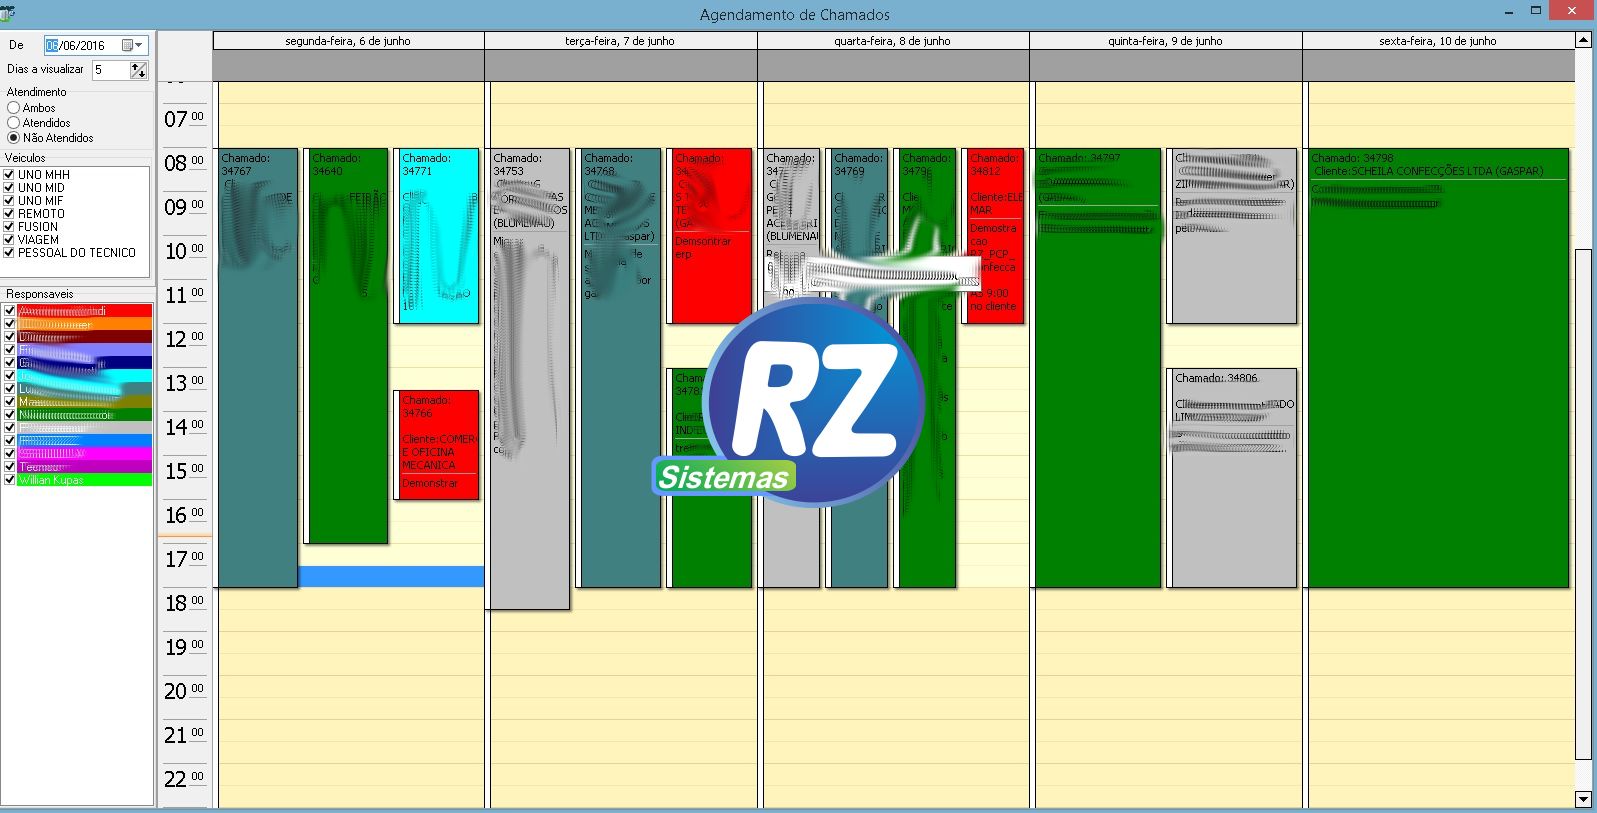
Task: Toggle the red first Responsaveis entry
Action: tap(10, 311)
